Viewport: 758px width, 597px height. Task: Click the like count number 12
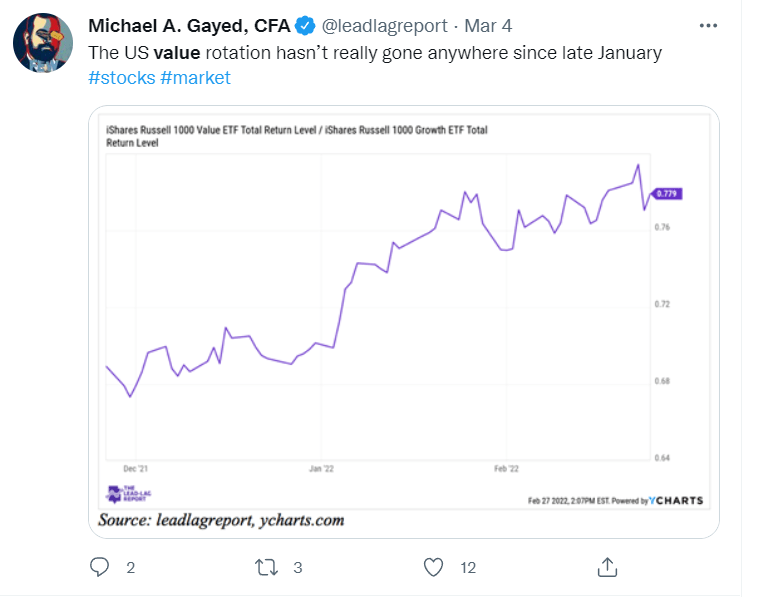tap(468, 568)
